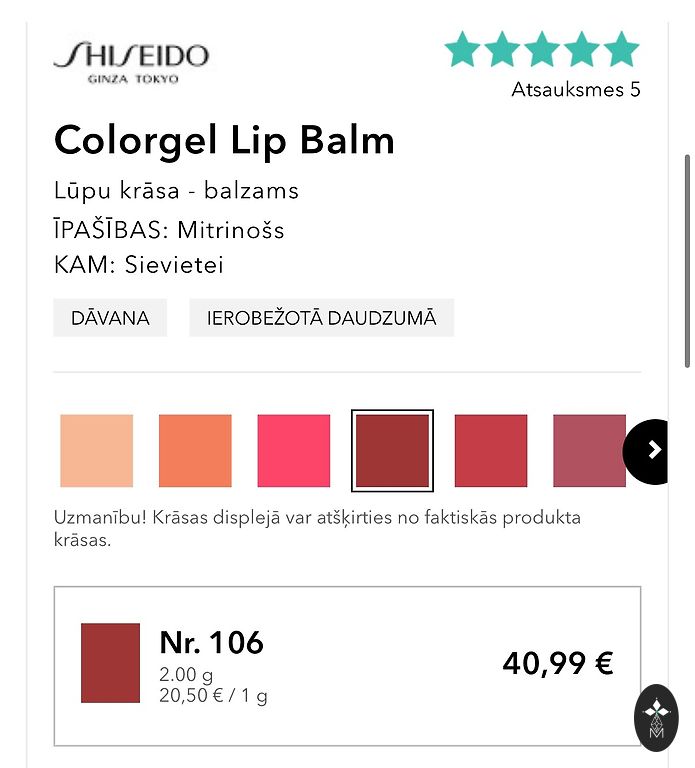The width and height of the screenshot is (695, 768).
Task: Click the Colorgel Lip Balm product title
Action: 224,140
